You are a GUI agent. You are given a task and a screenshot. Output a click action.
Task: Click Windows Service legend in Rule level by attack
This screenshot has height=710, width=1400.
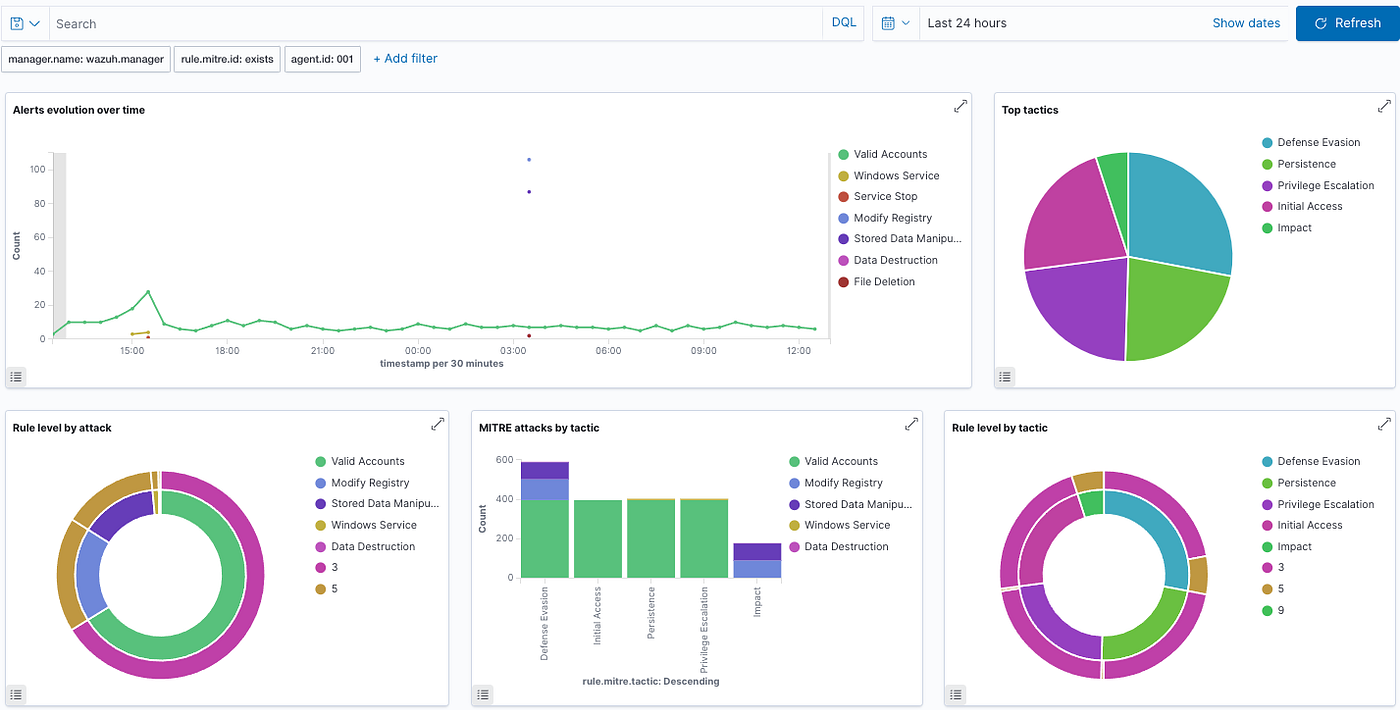point(366,525)
